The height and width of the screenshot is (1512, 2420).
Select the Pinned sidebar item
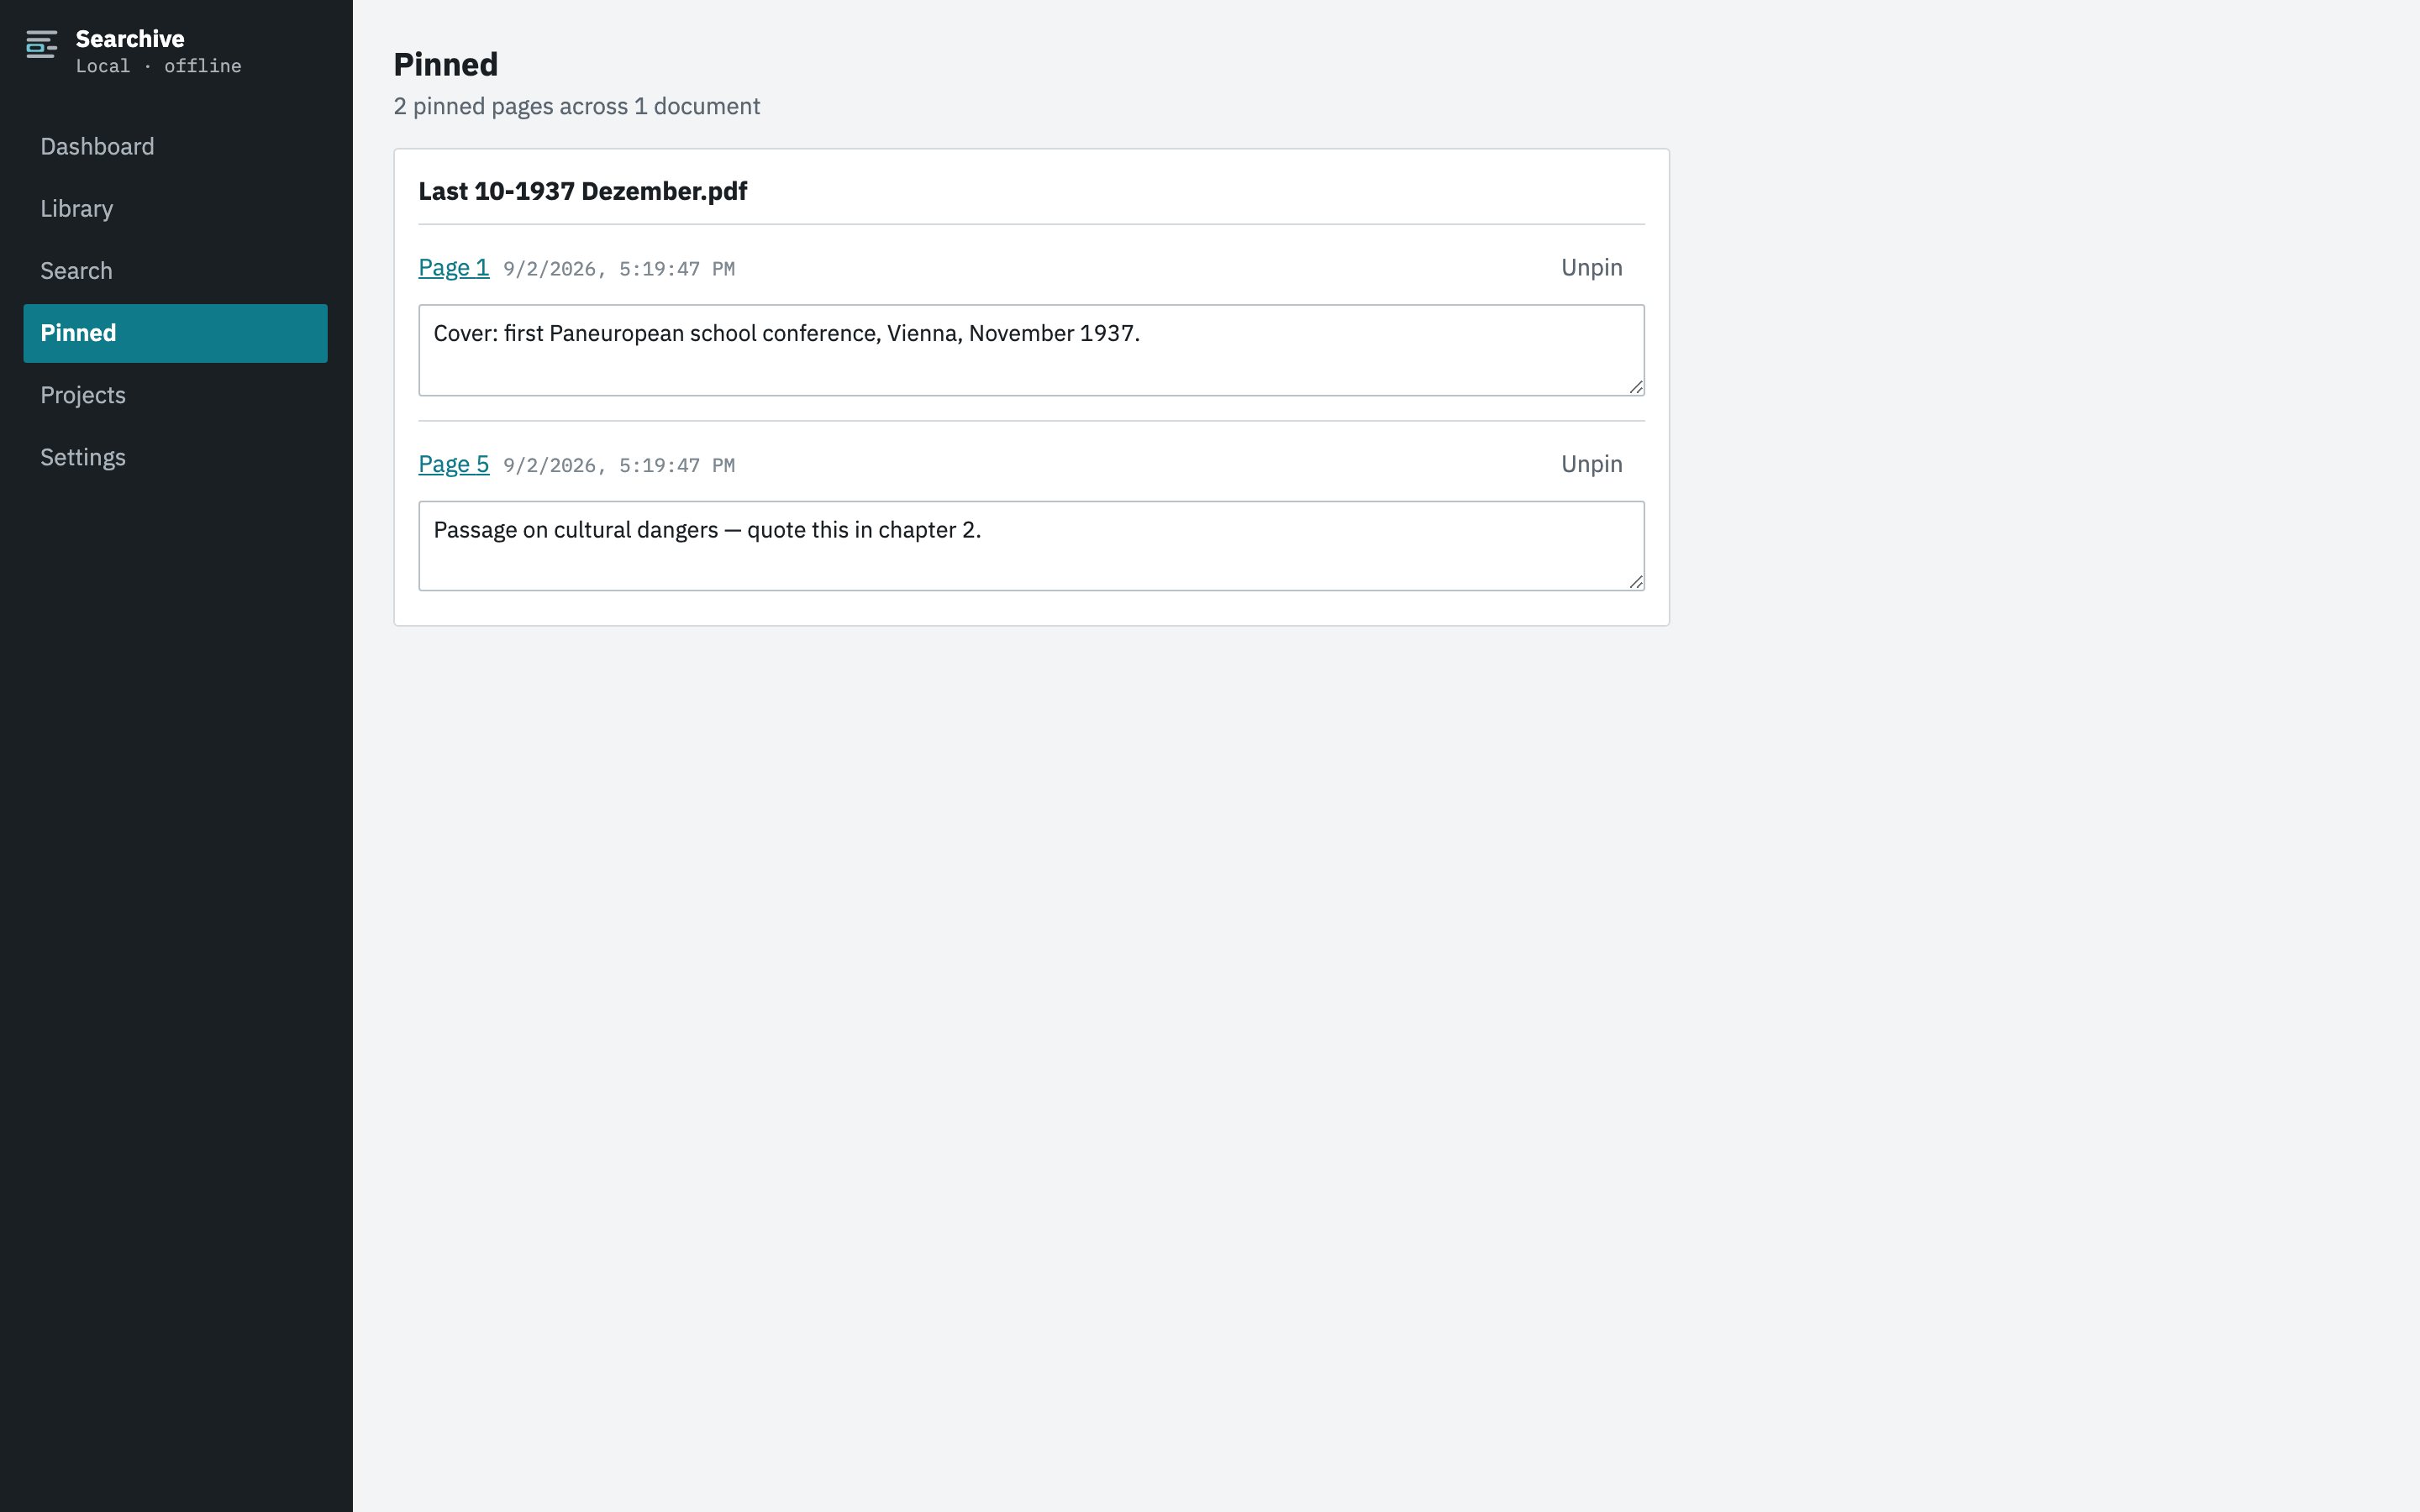pos(175,333)
